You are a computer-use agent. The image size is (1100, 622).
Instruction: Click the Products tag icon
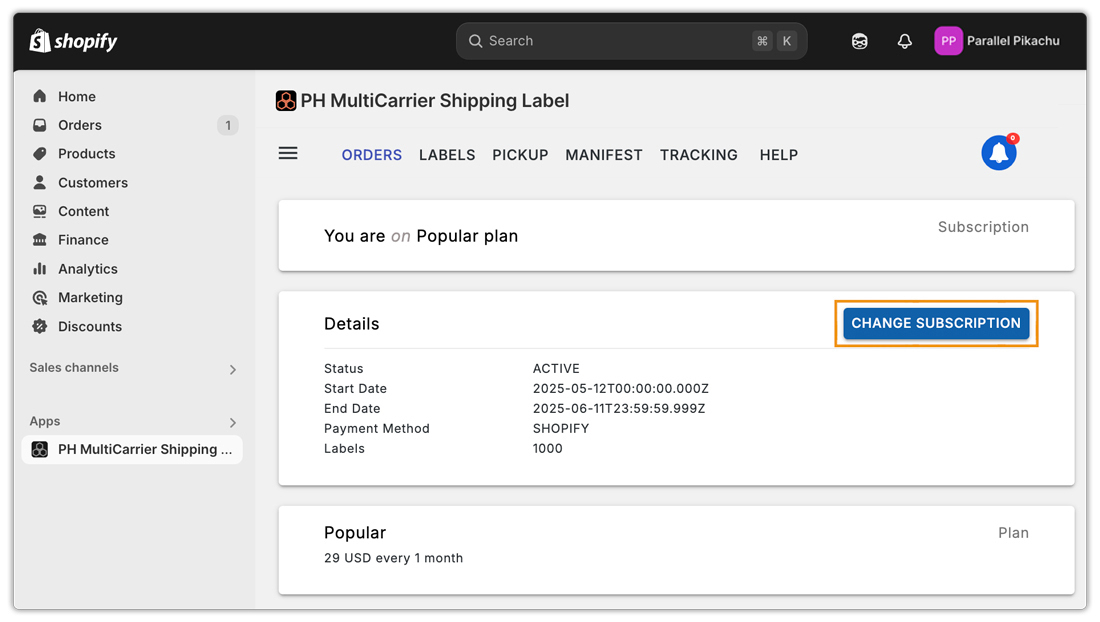pos(40,154)
